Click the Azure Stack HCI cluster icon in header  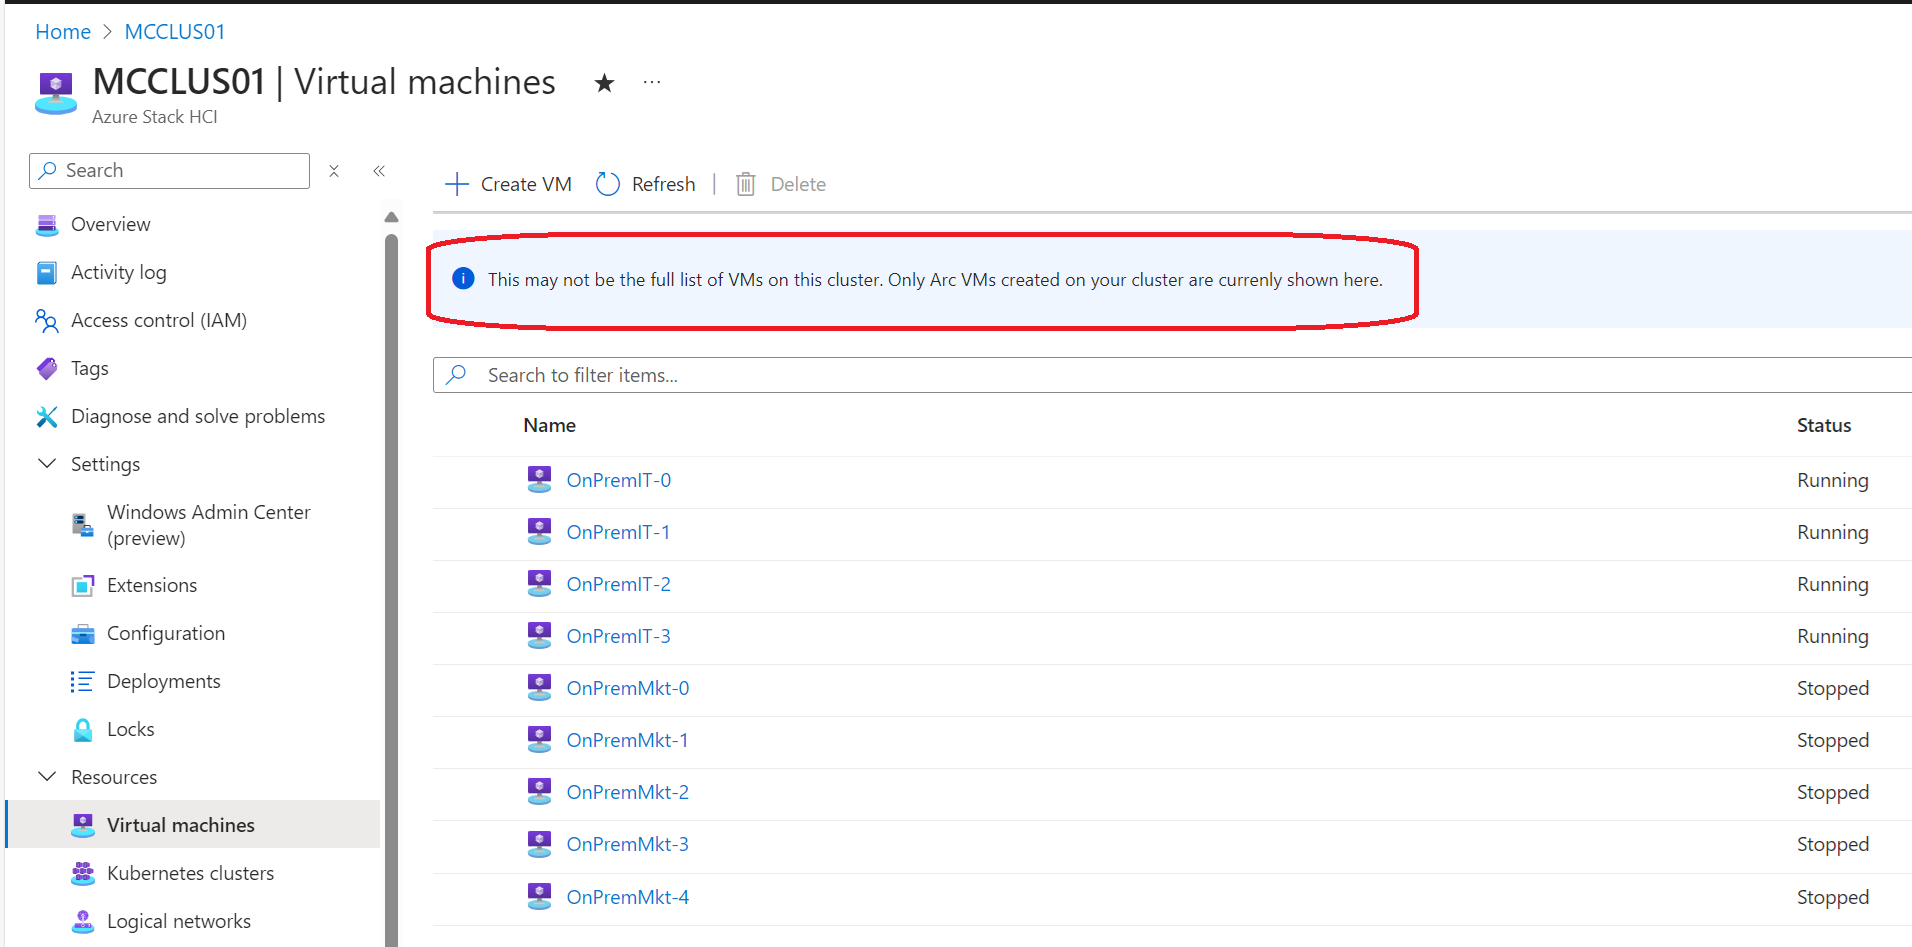tap(55, 92)
